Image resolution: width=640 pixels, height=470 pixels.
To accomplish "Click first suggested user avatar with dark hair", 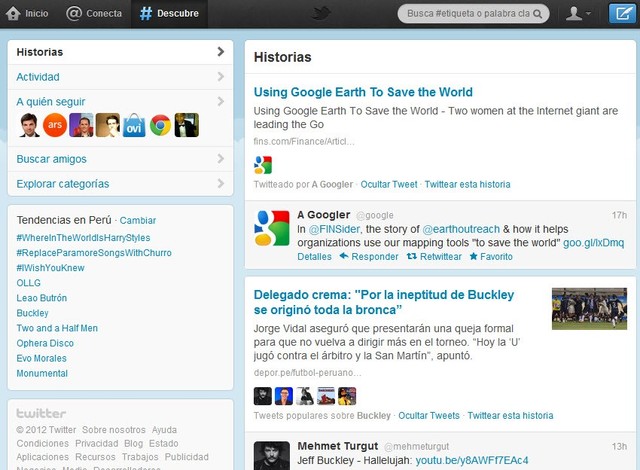I will 29,125.
